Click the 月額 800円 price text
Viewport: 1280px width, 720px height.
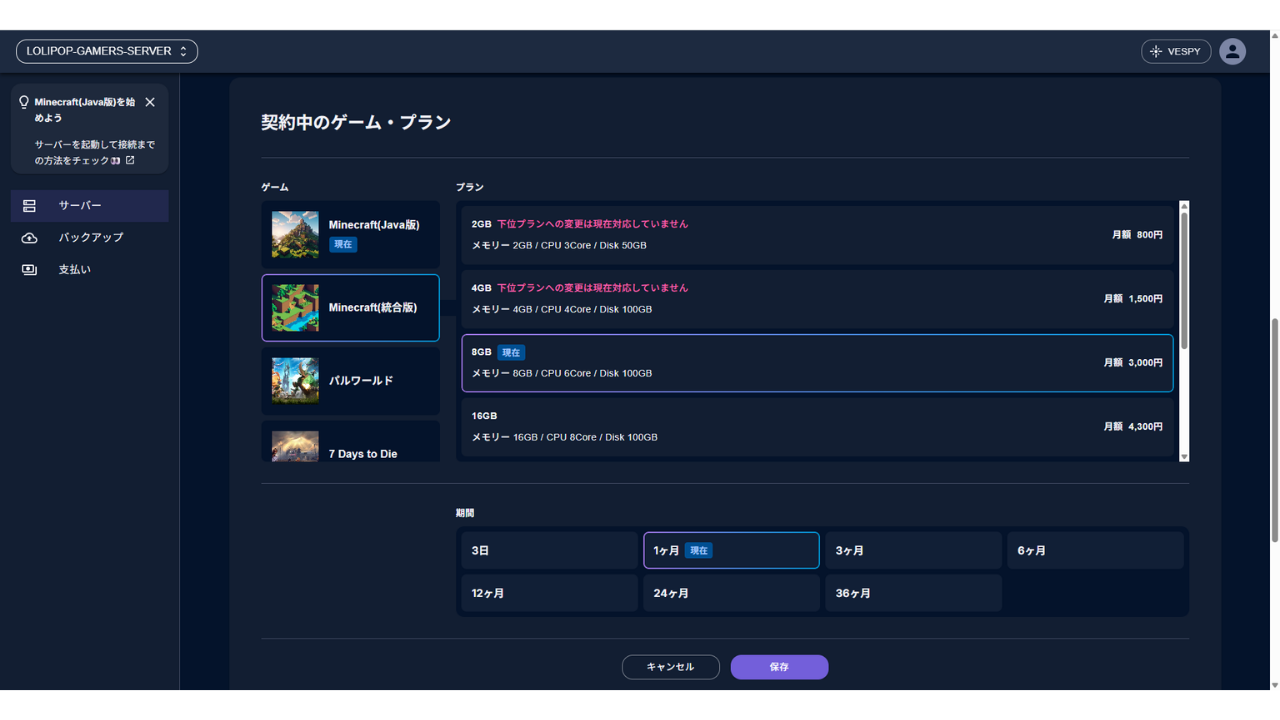(1137, 235)
